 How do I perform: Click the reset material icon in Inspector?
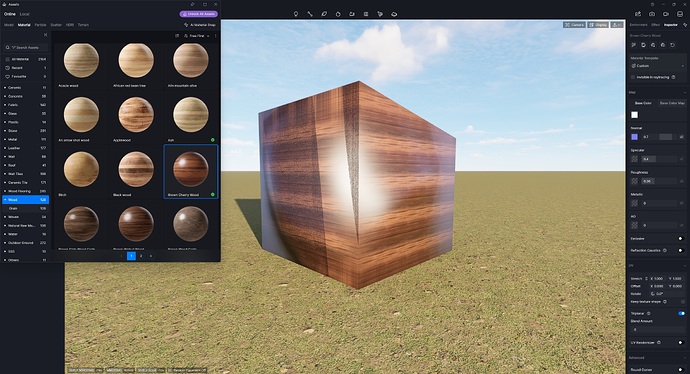pos(672,45)
